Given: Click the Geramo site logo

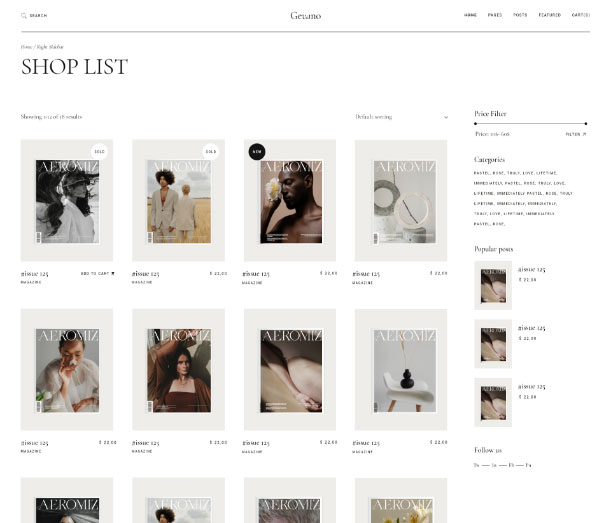Looking at the screenshot, I should 306,16.
